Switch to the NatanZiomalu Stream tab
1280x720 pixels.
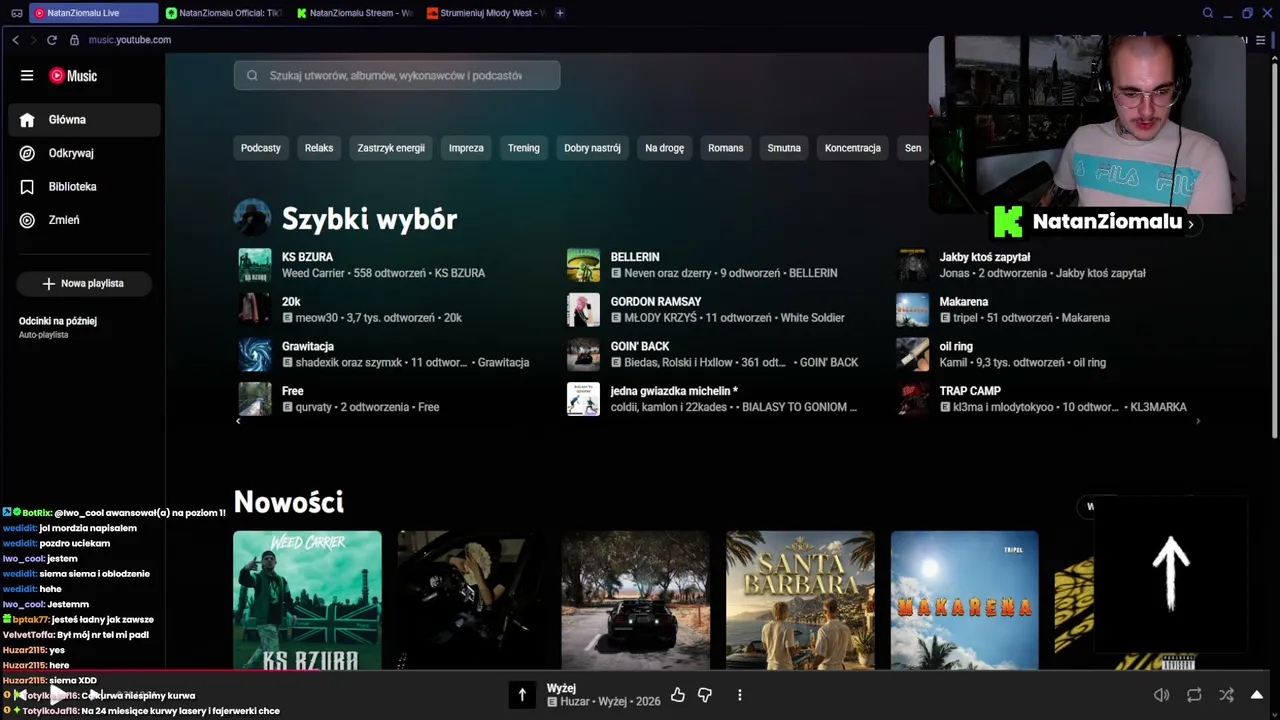pos(354,13)
